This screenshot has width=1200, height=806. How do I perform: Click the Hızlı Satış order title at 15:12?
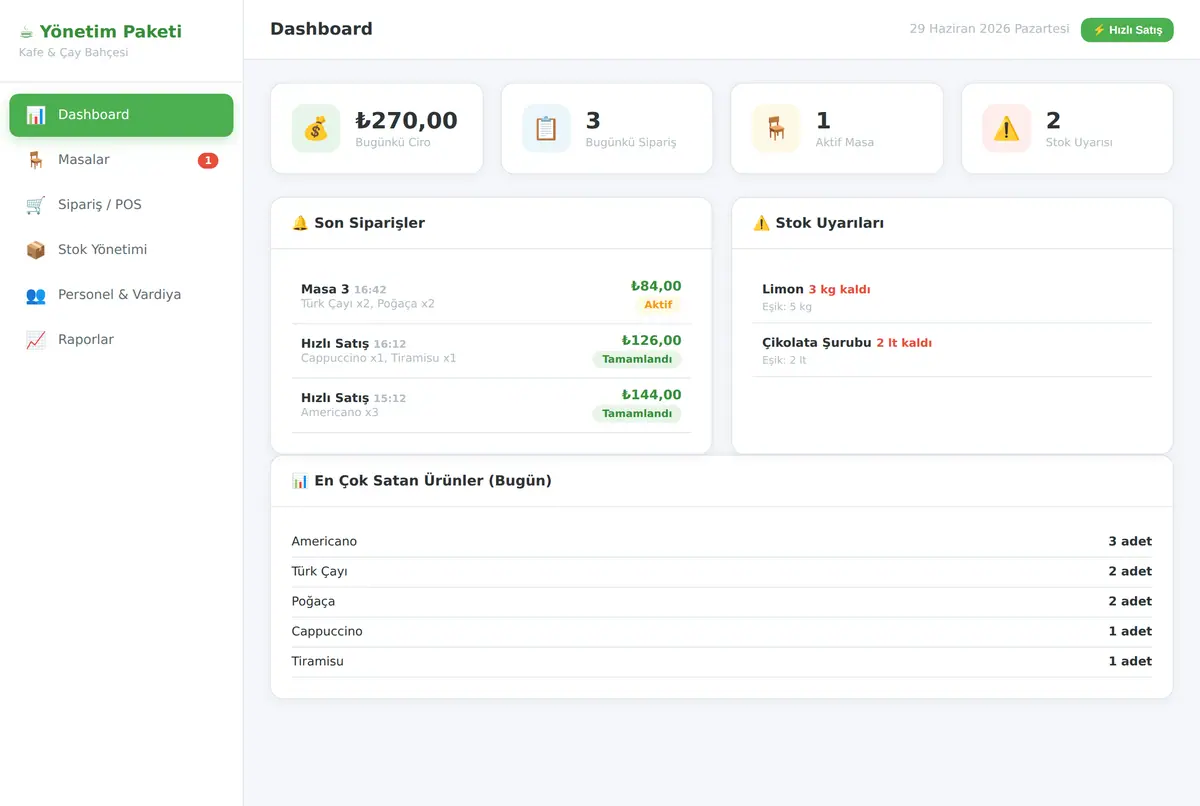335,397
